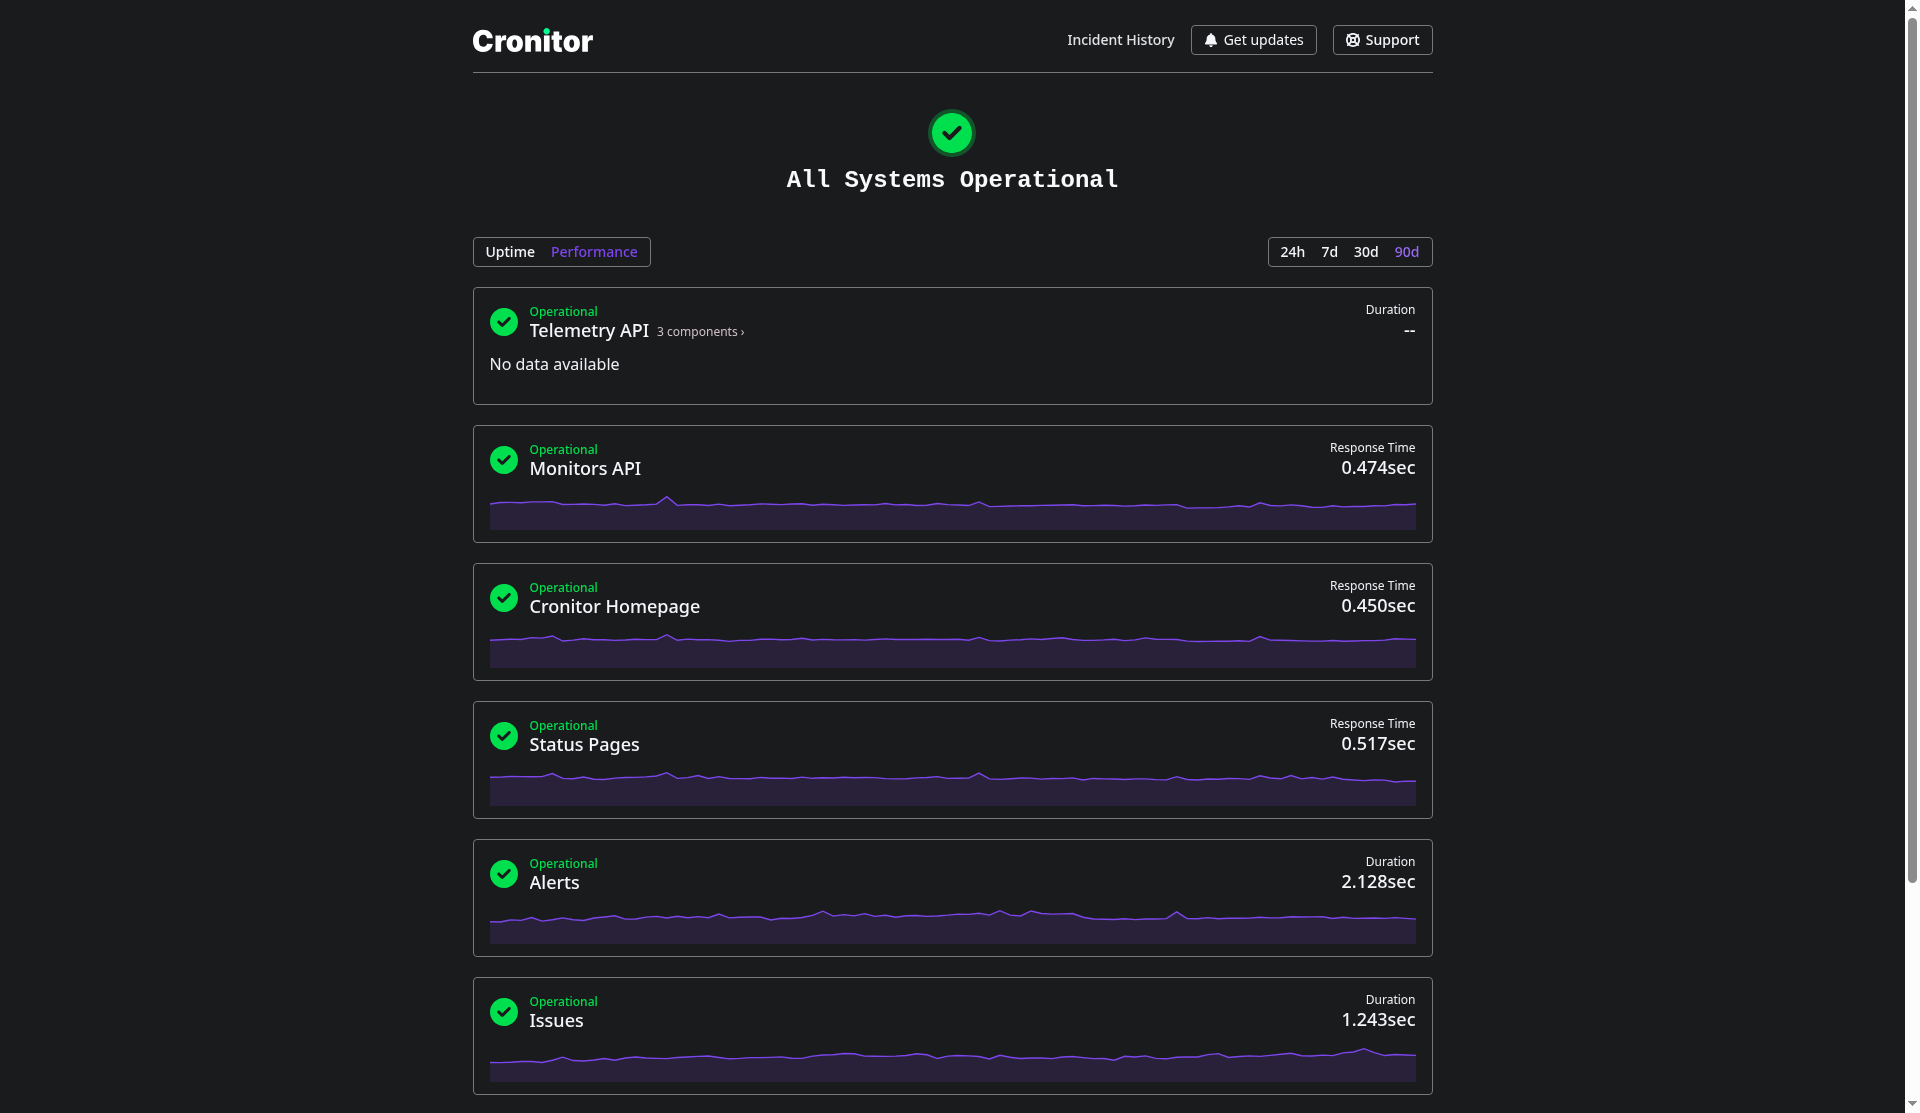Click the 1.243sec duration value
The height and width of the screenshot is (1113, 1920).
1378,1020
